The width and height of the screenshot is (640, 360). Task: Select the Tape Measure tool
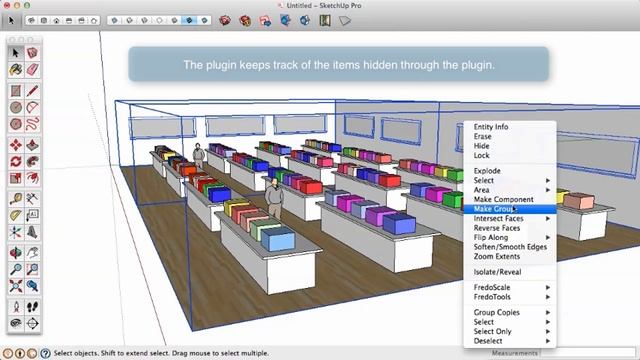coord(16,199)
